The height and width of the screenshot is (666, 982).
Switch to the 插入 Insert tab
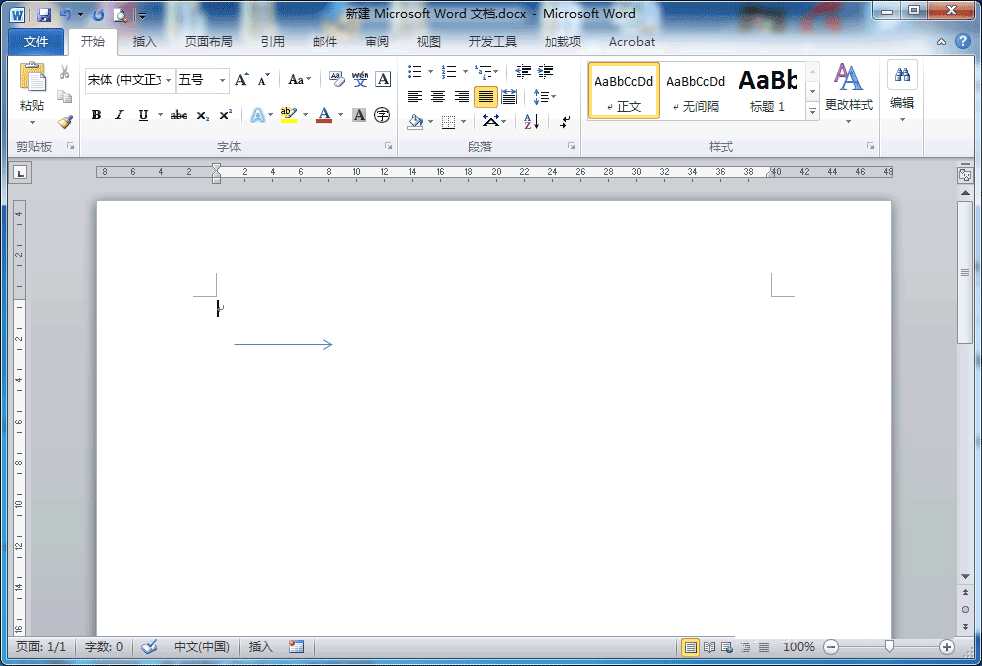tap(145, 42)
